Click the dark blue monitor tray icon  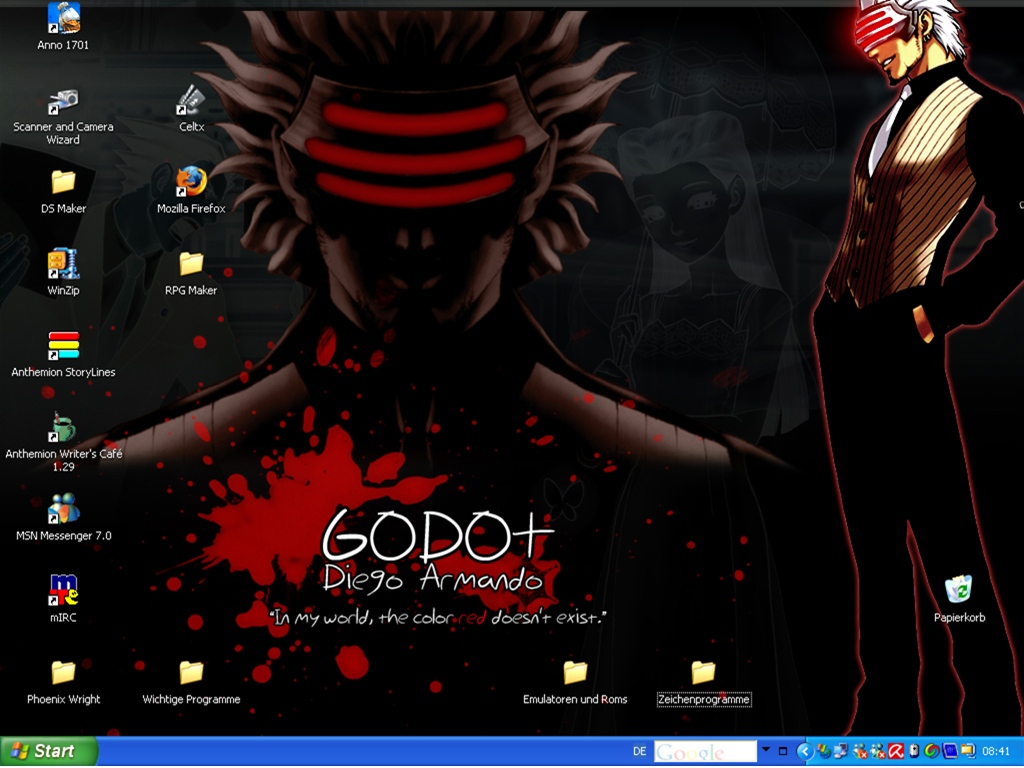(x=950, y=752)
